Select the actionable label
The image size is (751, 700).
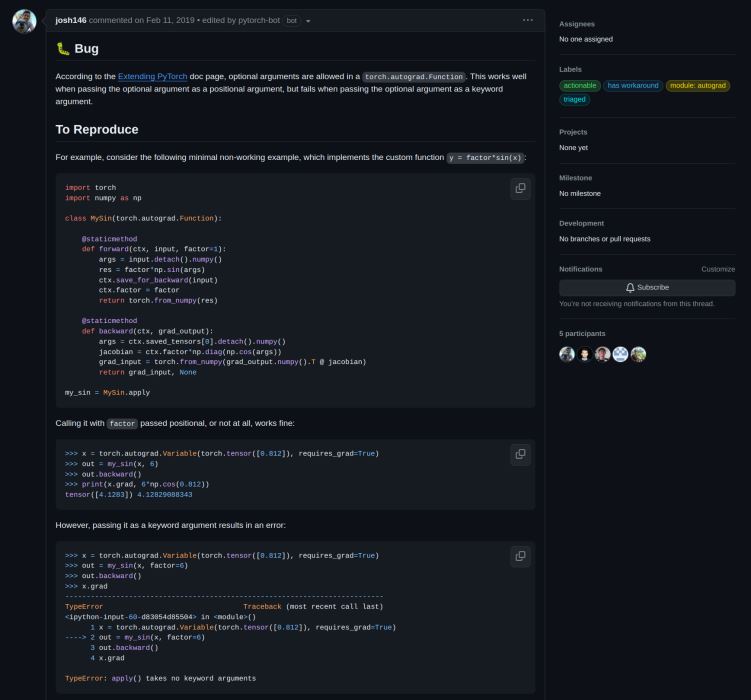[580, 86]
